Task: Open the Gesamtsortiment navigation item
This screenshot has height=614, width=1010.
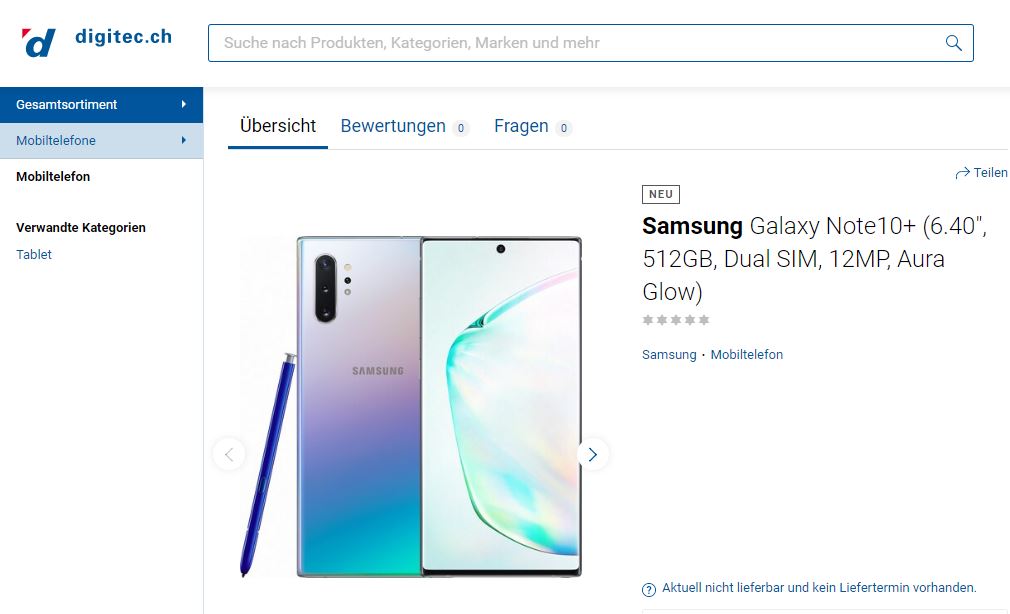Action: pyautogui.click(x=101, y=104)
